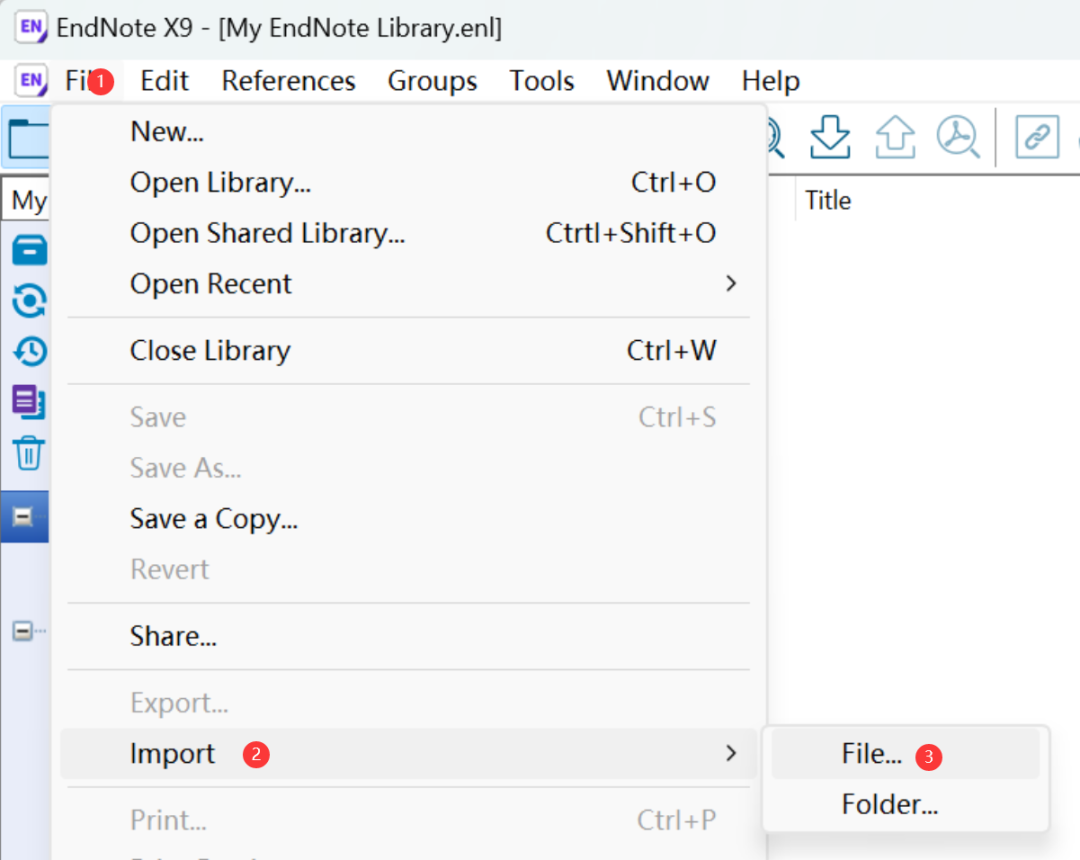Choose File... in the Import submenu
1080x860 pixels.
pos(905,753)
